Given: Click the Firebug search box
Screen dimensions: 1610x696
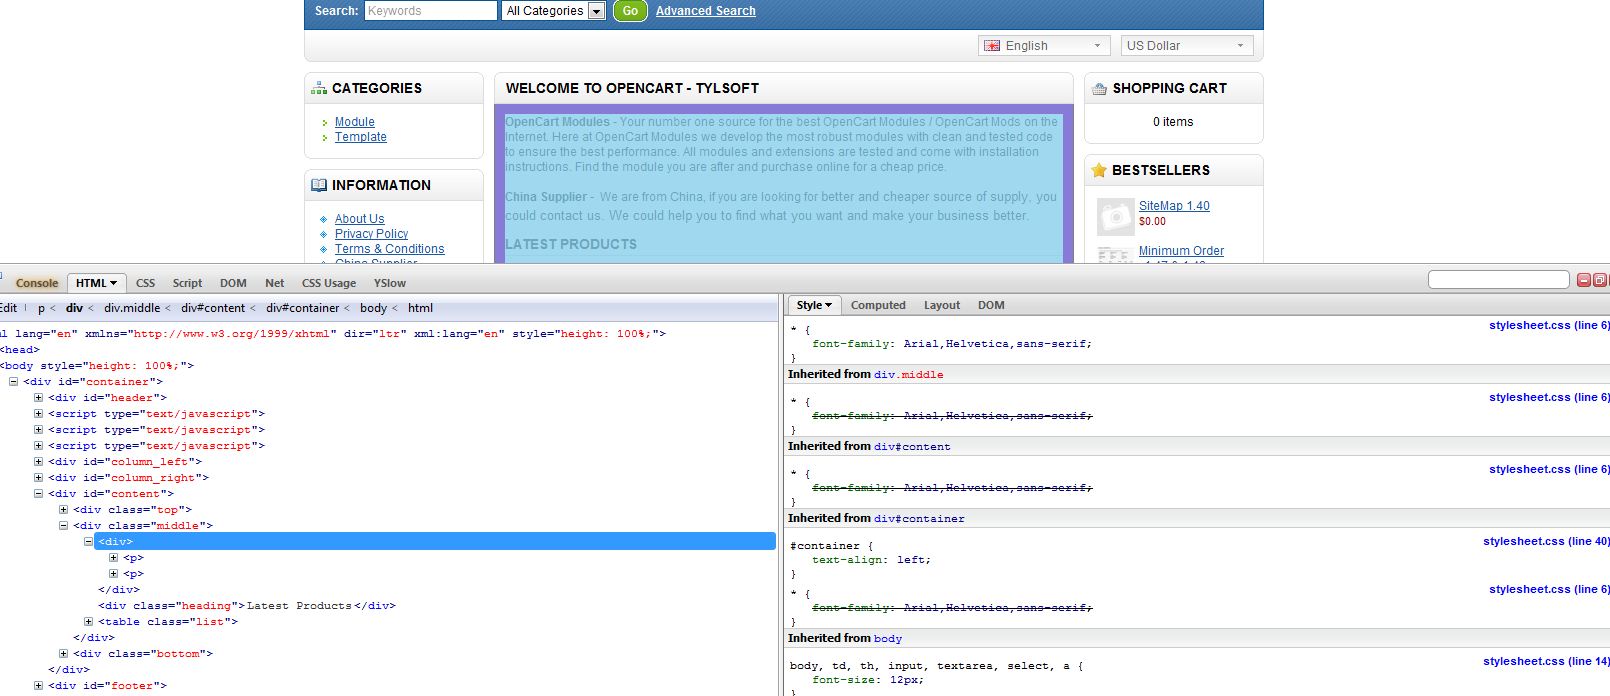Looking at the screenshot, I should (x=1498, y=280).
